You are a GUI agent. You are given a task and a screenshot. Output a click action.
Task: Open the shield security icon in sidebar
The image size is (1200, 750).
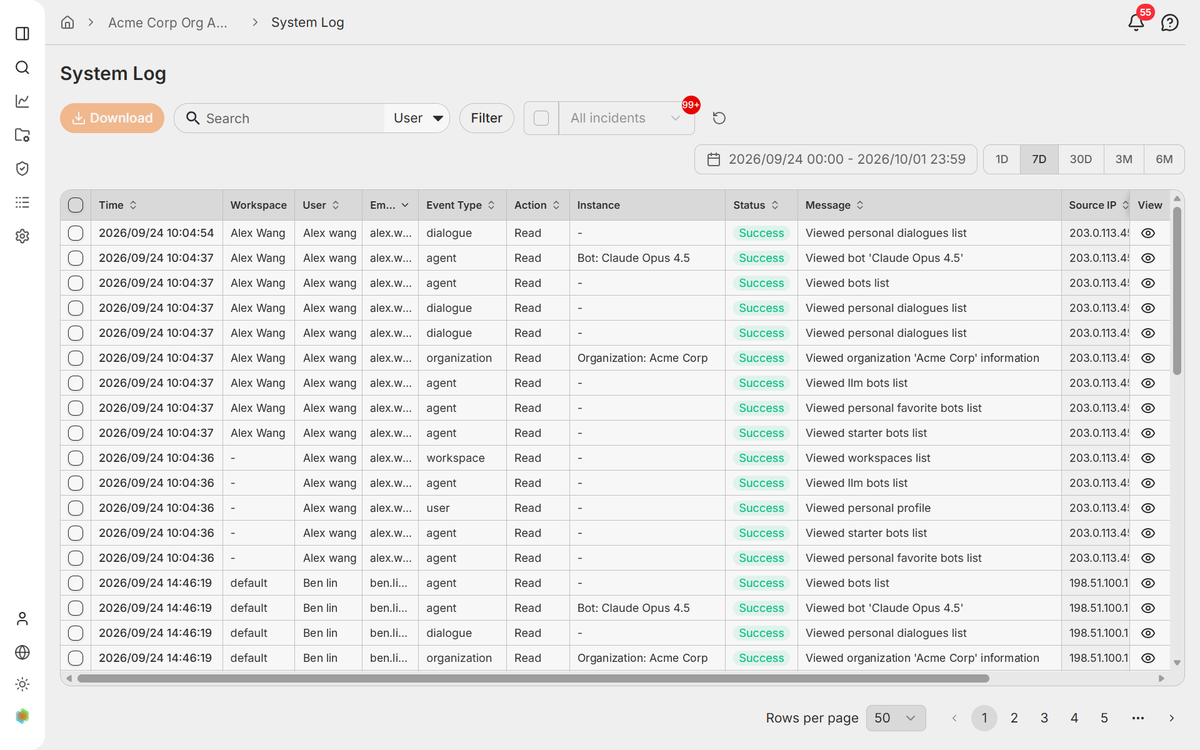pyautogui.click(x=22, y=169)
